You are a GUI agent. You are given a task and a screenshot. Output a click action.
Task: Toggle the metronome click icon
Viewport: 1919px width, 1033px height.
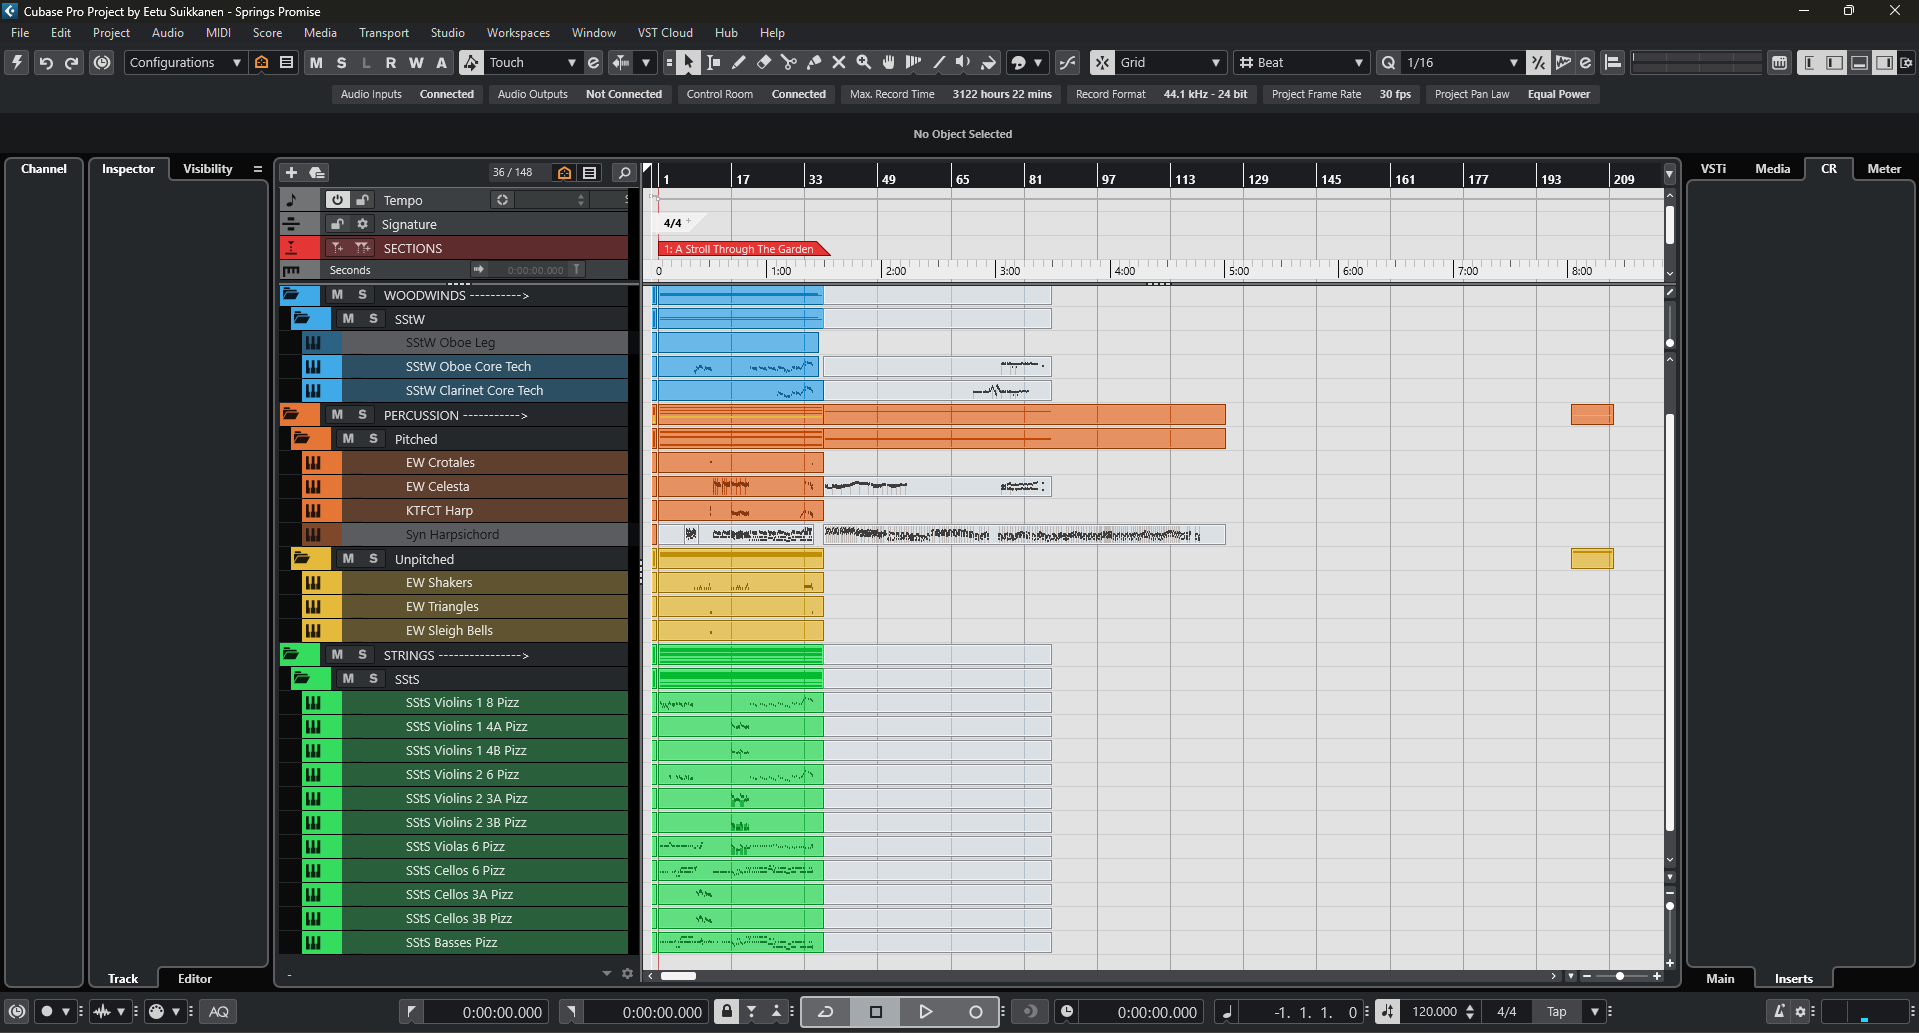coord(1779,1012)
